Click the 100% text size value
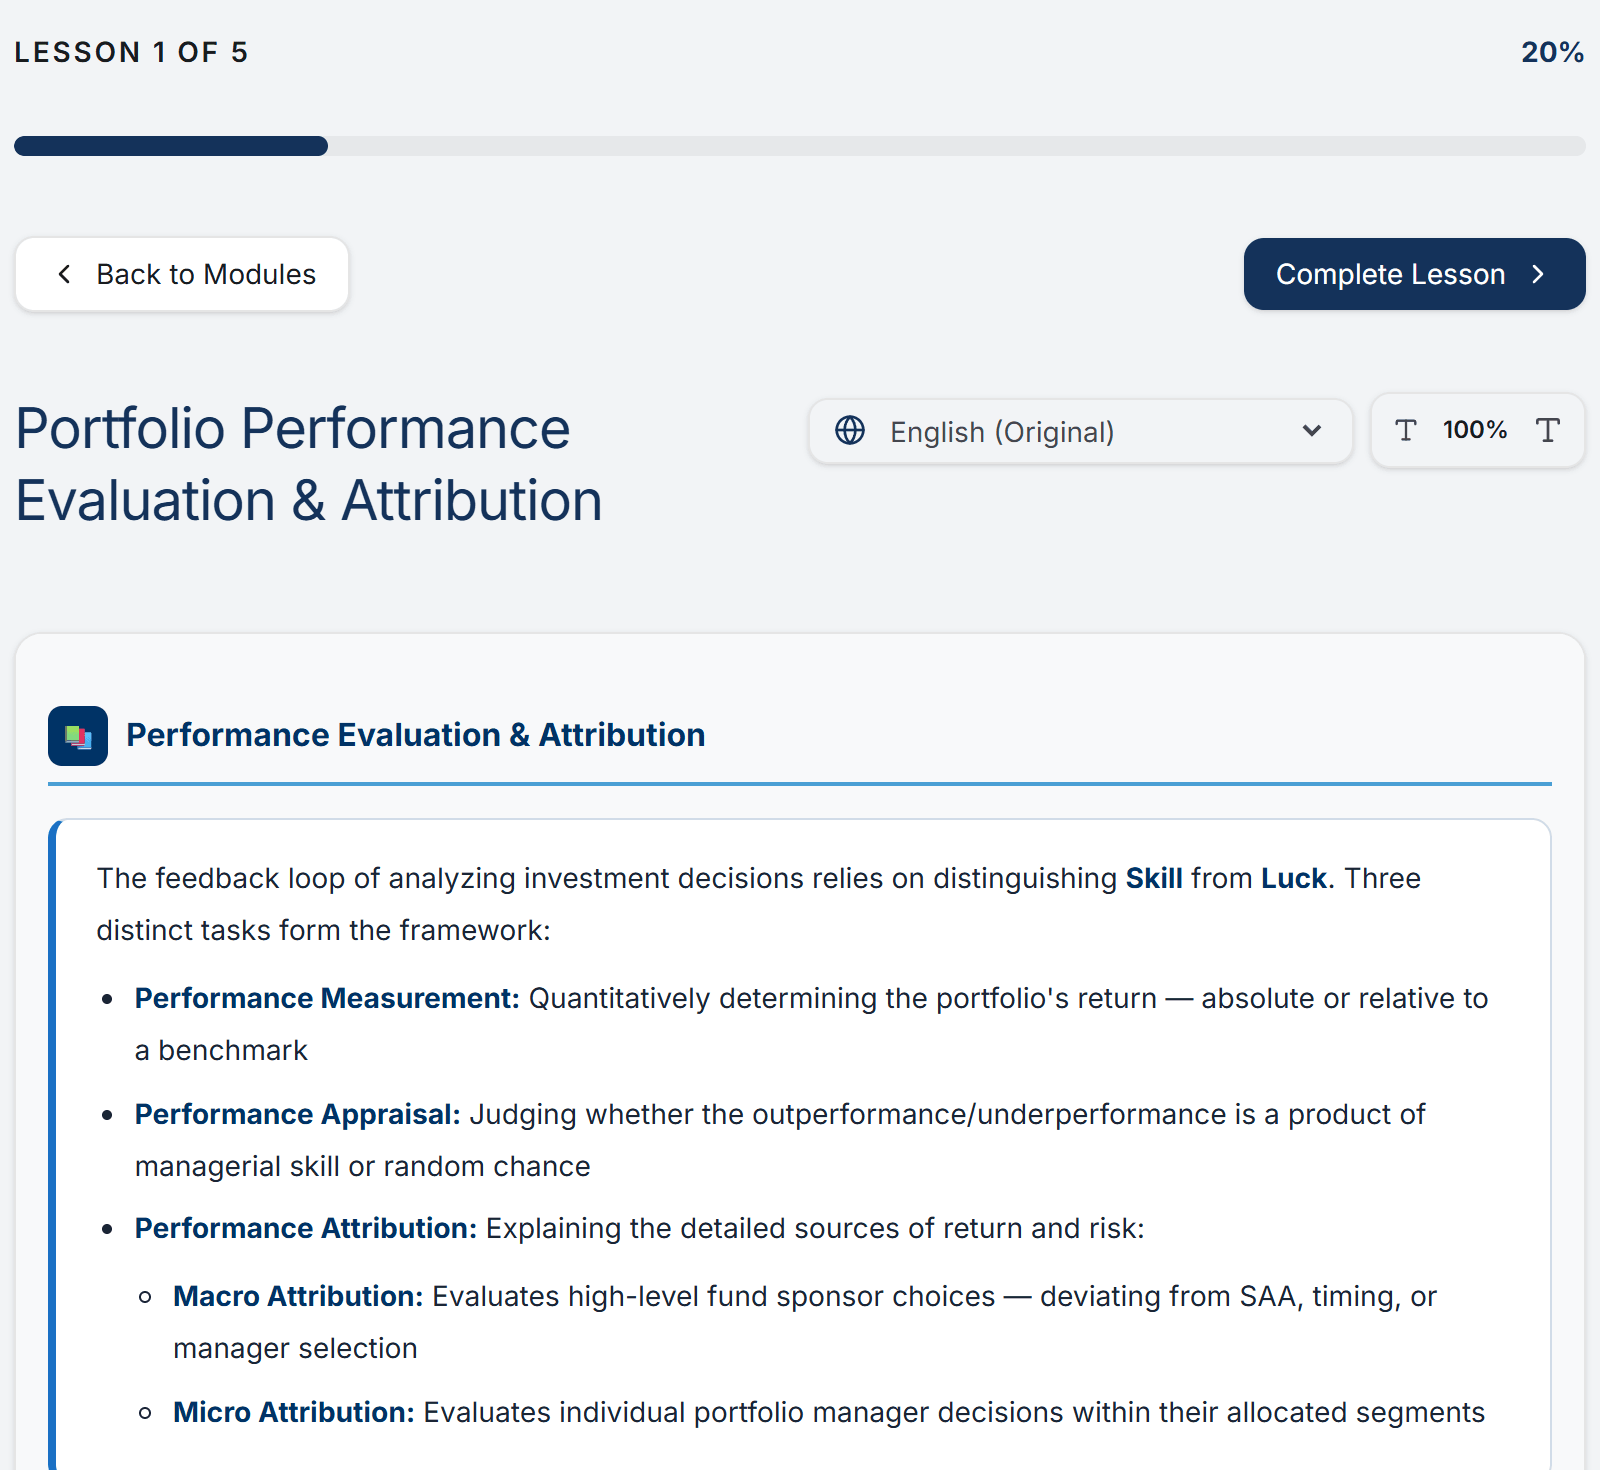The height and width of the screenshot is (1470, 1600). pyautogui.click(x=1474, y=430)
